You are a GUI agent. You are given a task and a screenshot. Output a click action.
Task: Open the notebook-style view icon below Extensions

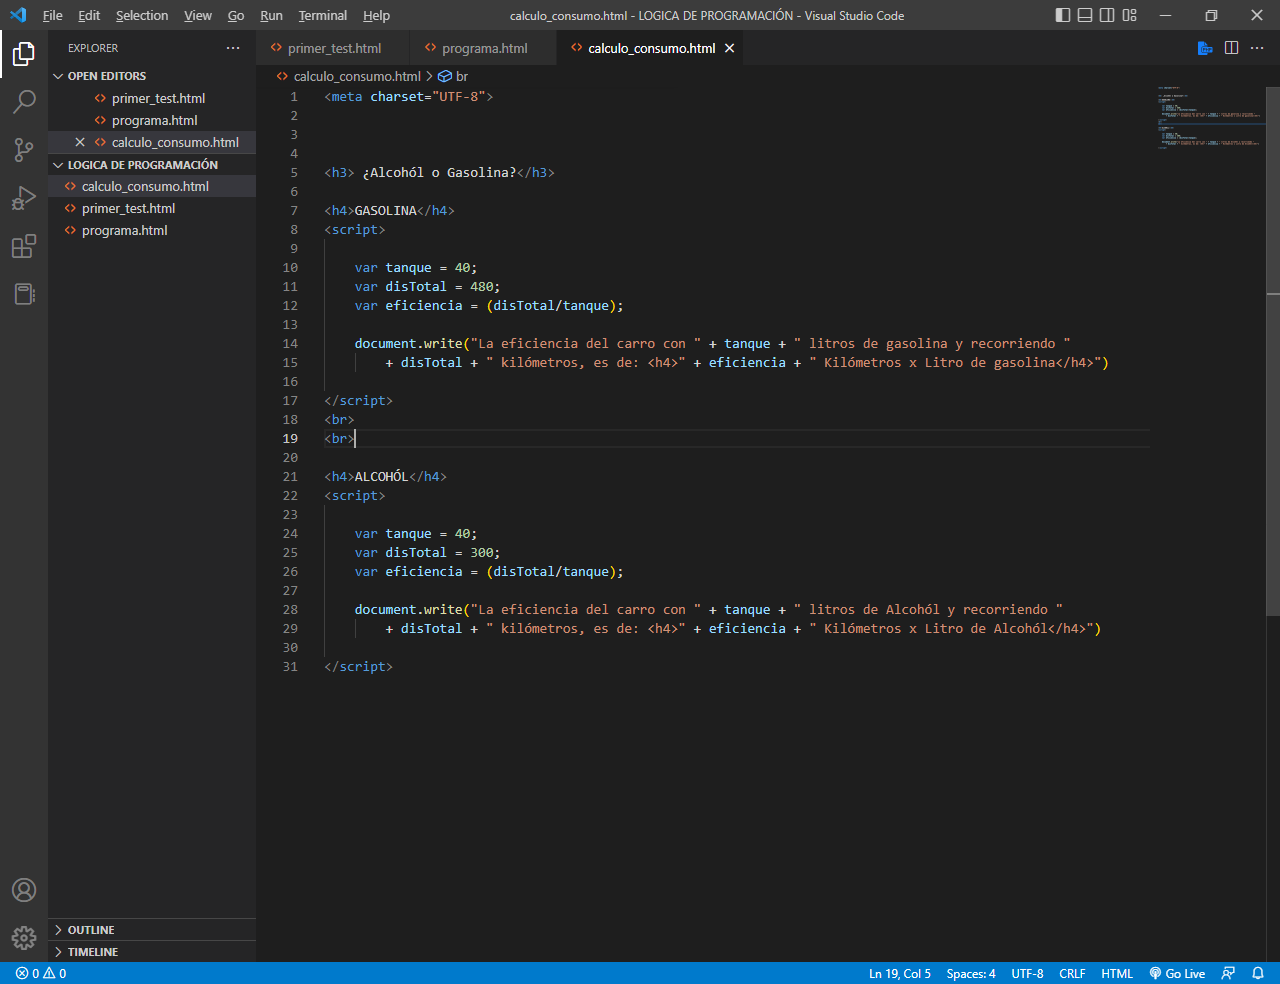pos(24,294)
